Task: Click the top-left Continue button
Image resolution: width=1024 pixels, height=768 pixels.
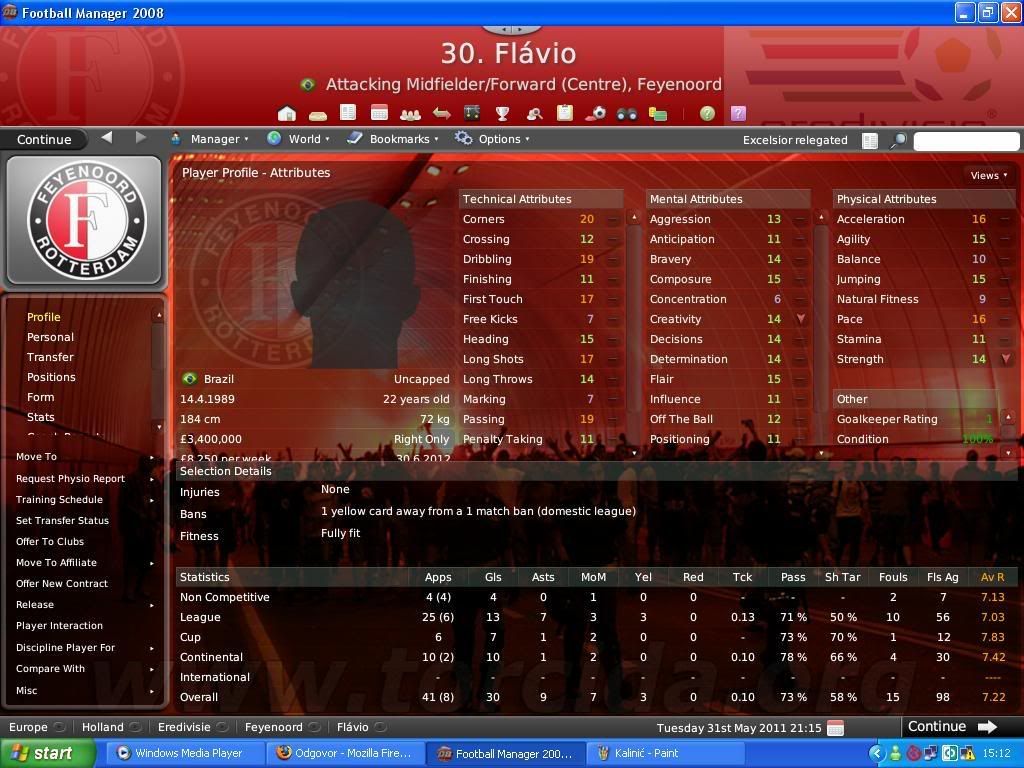Action: click(44, 139)
